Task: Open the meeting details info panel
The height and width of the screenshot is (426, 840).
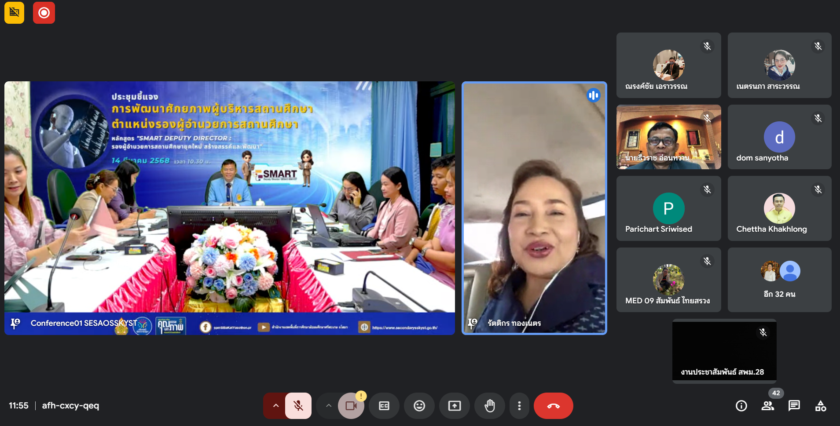Action: (x=741, y=405)
